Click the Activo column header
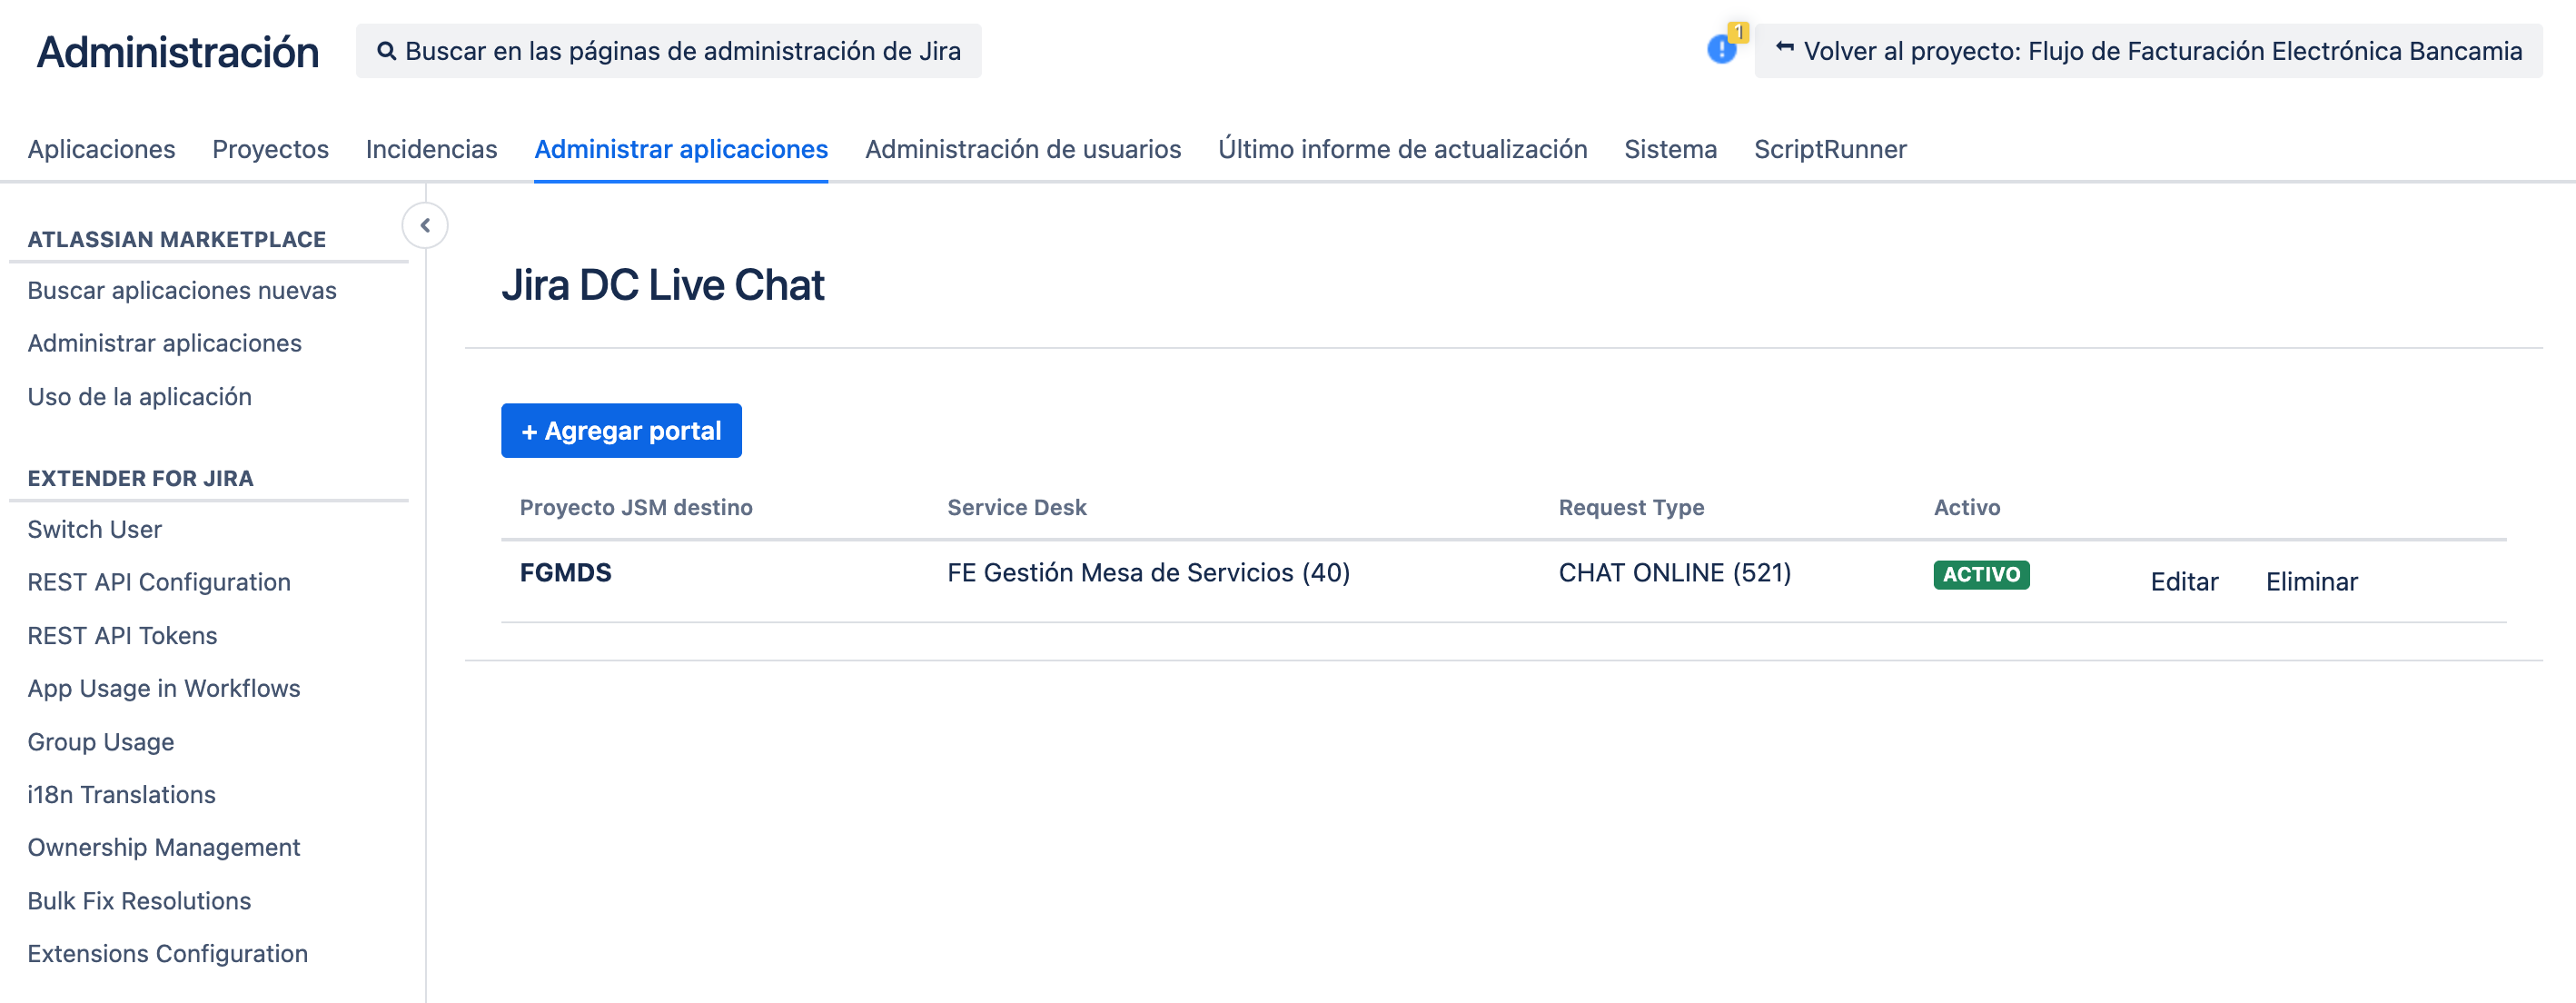The height and width of the screenshot is (1003, 2576). tap(1966, 507)
